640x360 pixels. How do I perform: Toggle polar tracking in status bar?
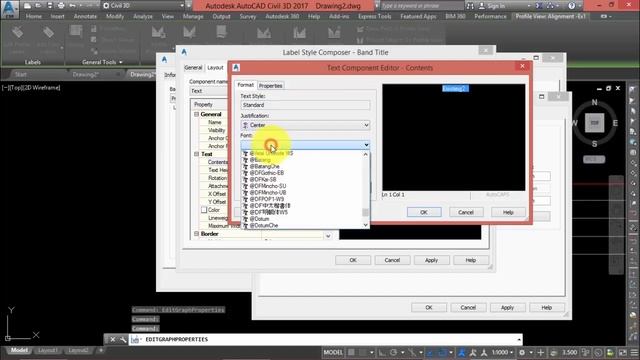click(393, 352)
